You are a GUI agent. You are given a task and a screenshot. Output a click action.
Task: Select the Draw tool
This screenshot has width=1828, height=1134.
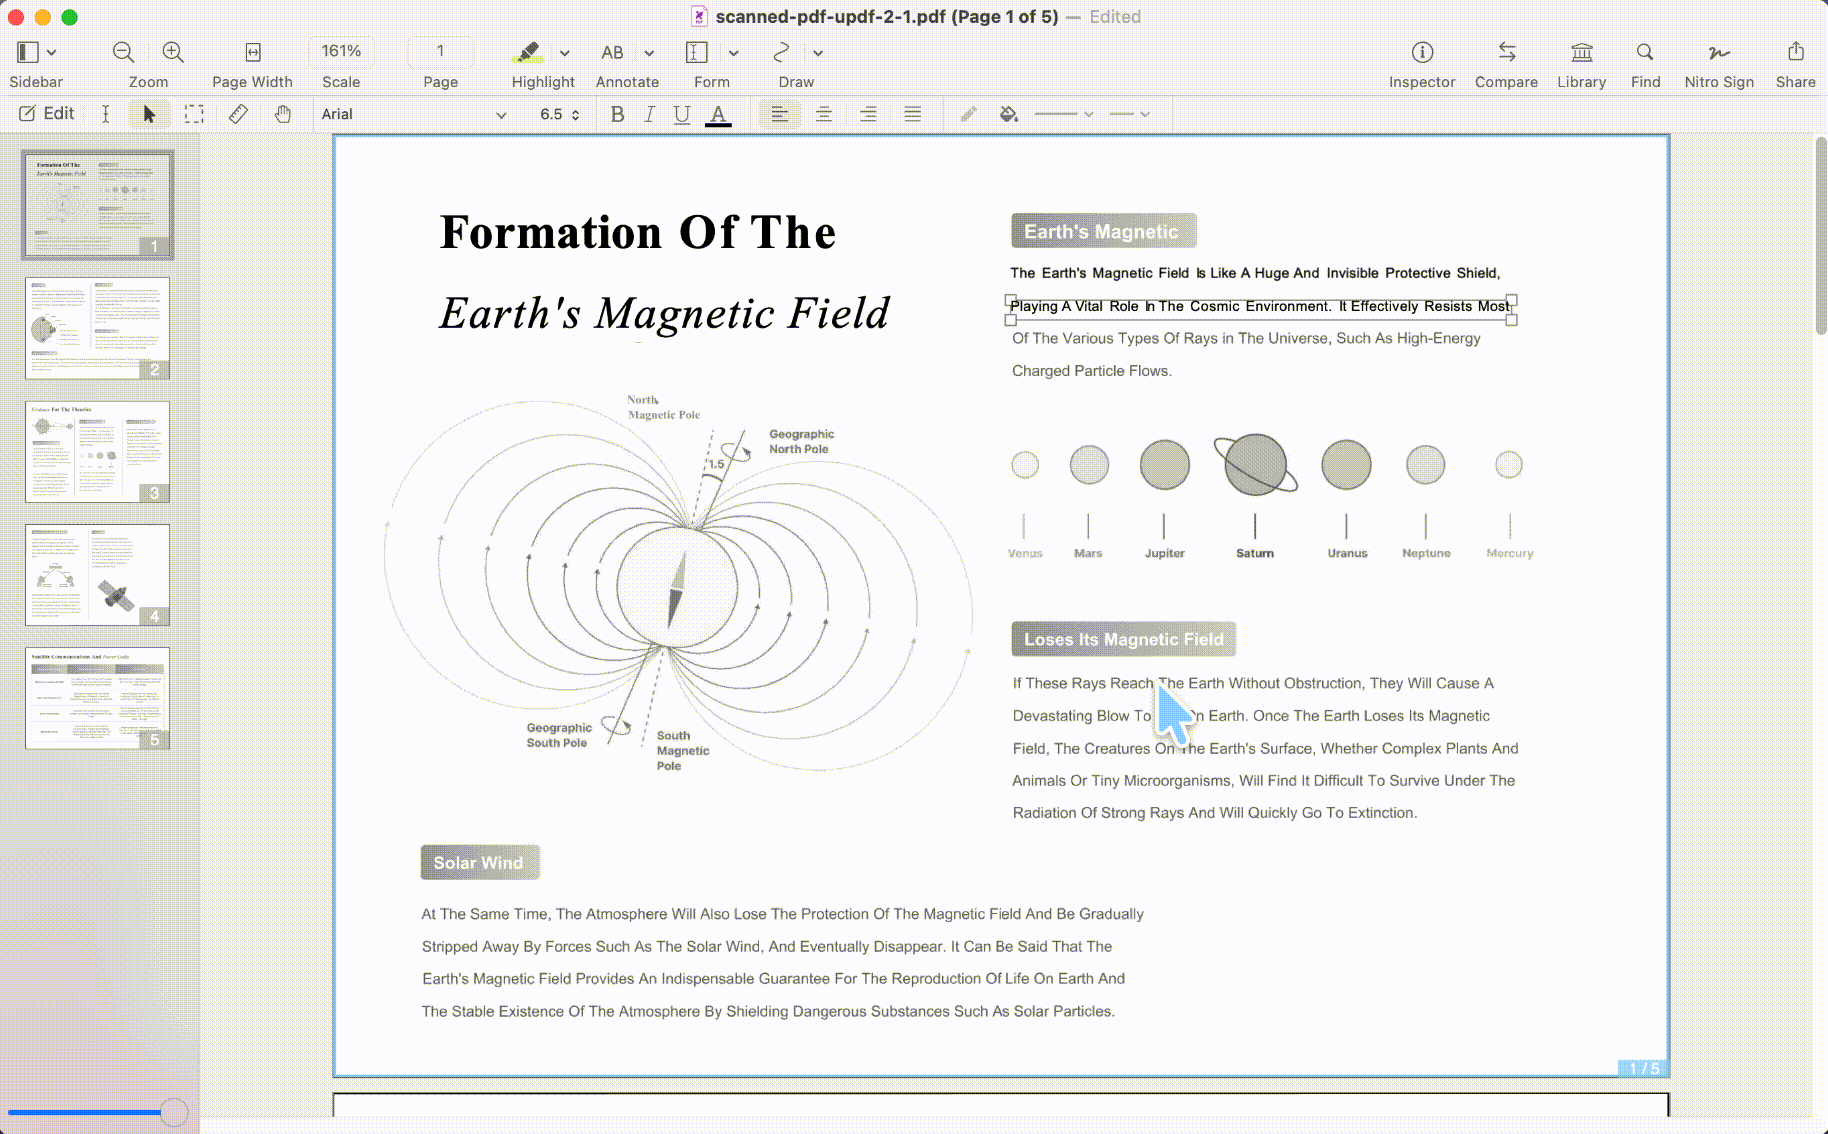click(x=782, y=52)
